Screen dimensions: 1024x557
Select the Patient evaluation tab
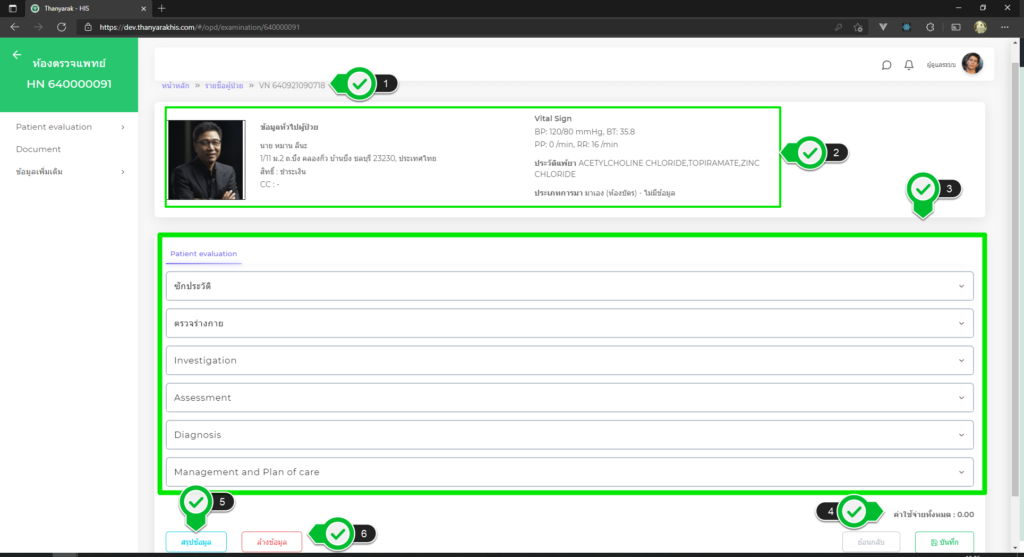coord(203,254)
